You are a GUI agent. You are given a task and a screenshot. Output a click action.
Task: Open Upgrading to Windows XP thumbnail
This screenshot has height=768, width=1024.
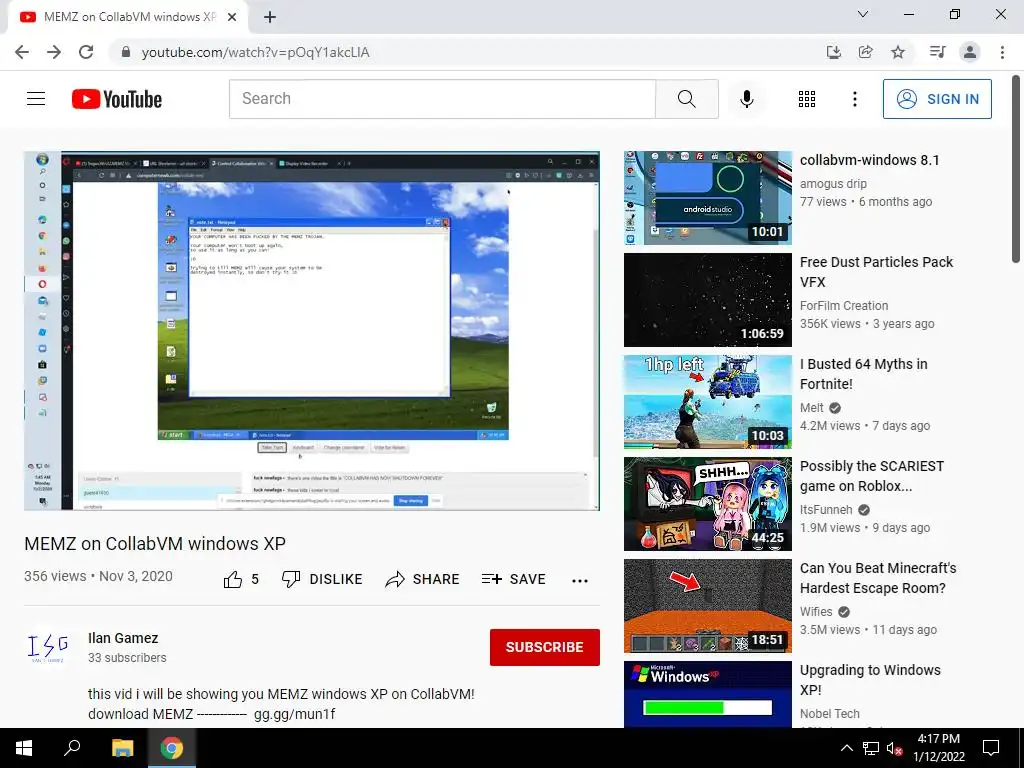(x=707, y=694)
